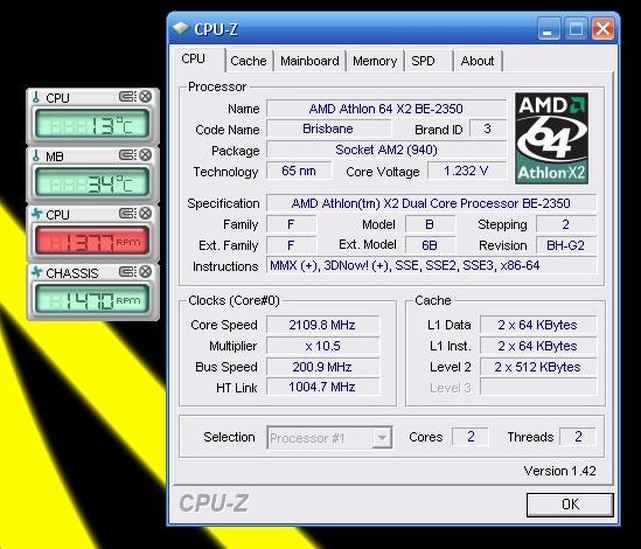Minimize the CPU-Z window
This screenshot has height=549, width=641.
[x=548, y=29]
